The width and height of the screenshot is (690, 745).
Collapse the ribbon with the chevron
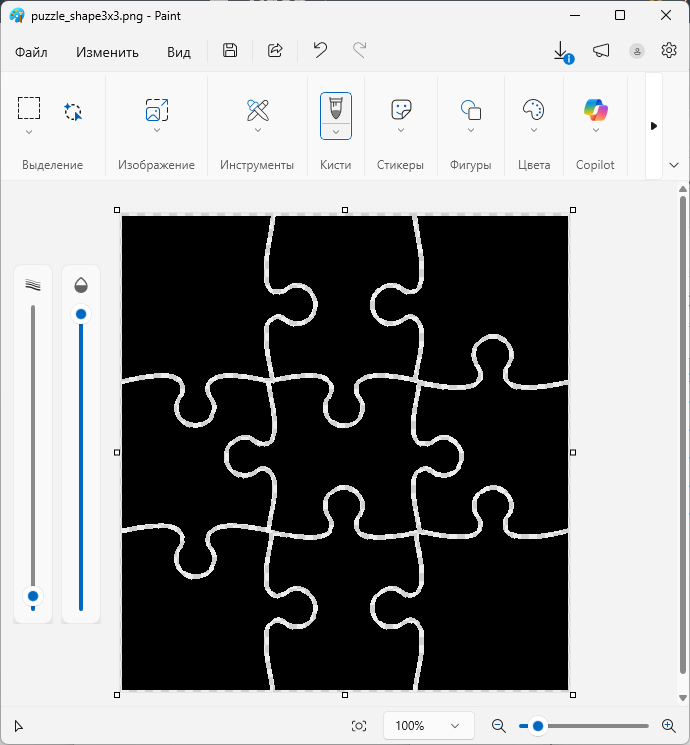(x=673, y=165)
